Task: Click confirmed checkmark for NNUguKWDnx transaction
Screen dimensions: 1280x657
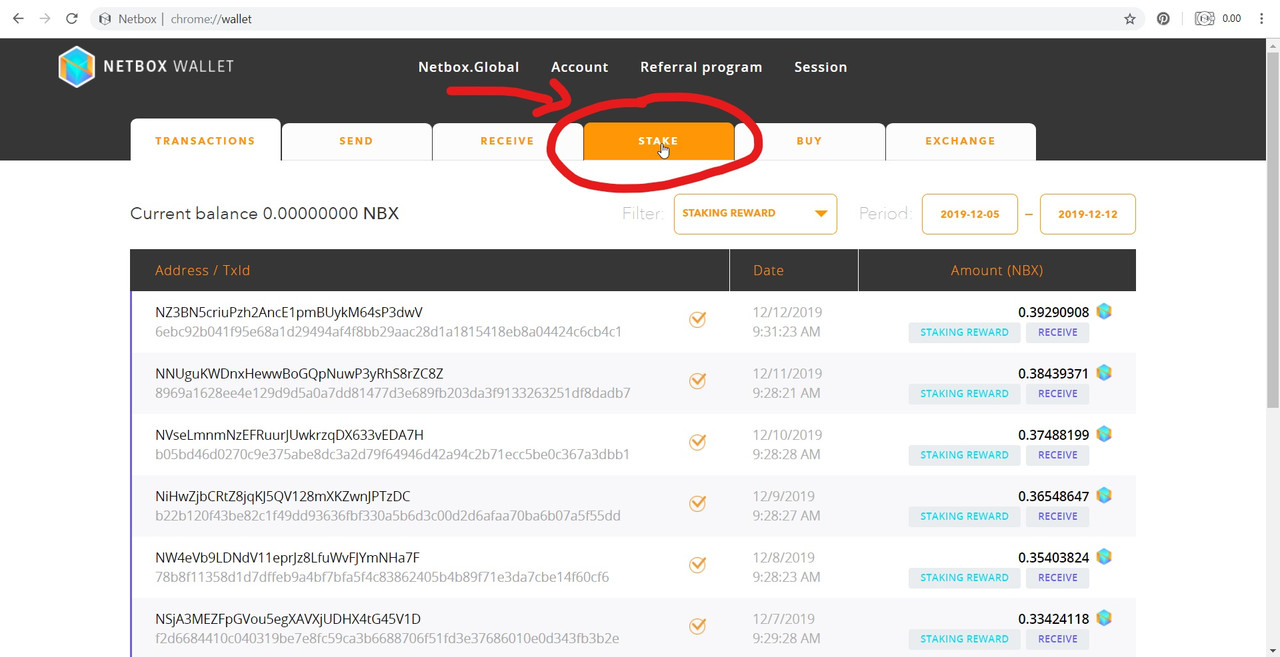Action: coord(698,381)
